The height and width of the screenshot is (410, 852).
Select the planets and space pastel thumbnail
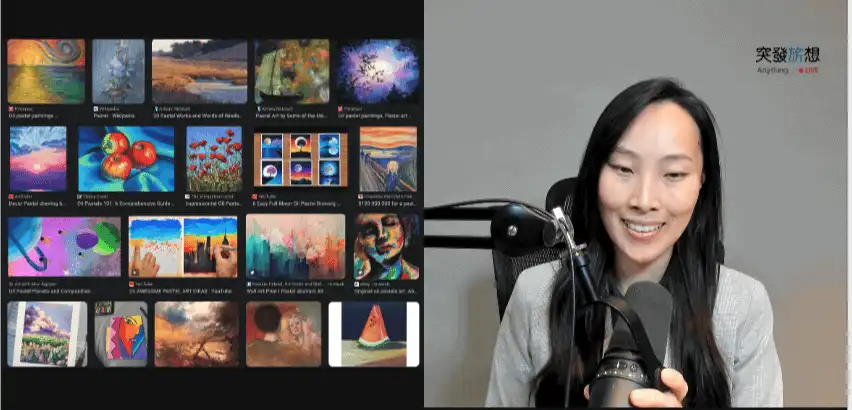pyautogui.click(x=64, y=246)
